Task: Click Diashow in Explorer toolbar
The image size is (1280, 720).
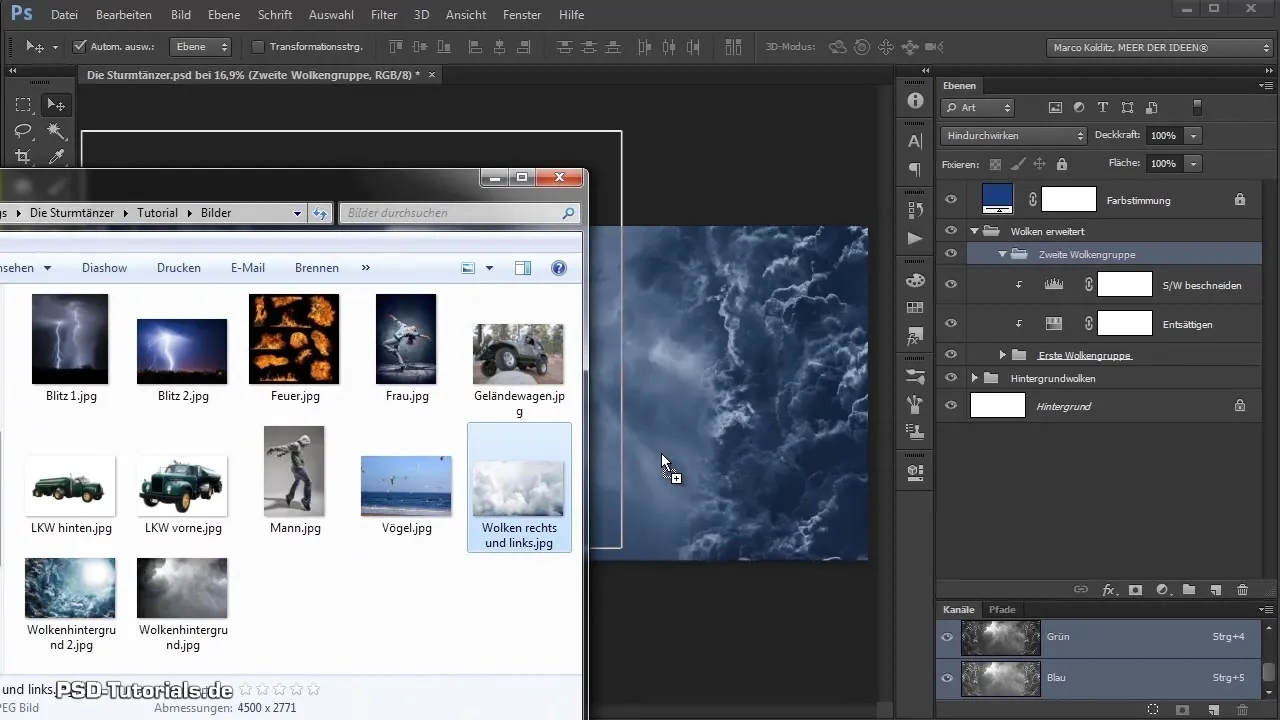Action: (104, 268)
